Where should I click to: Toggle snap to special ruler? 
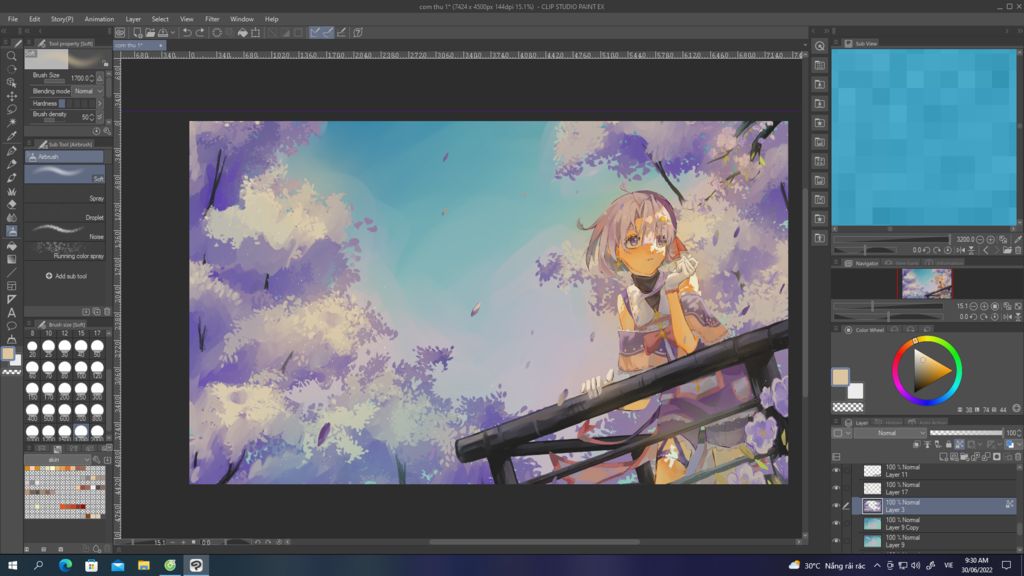(x=328, y=32)
